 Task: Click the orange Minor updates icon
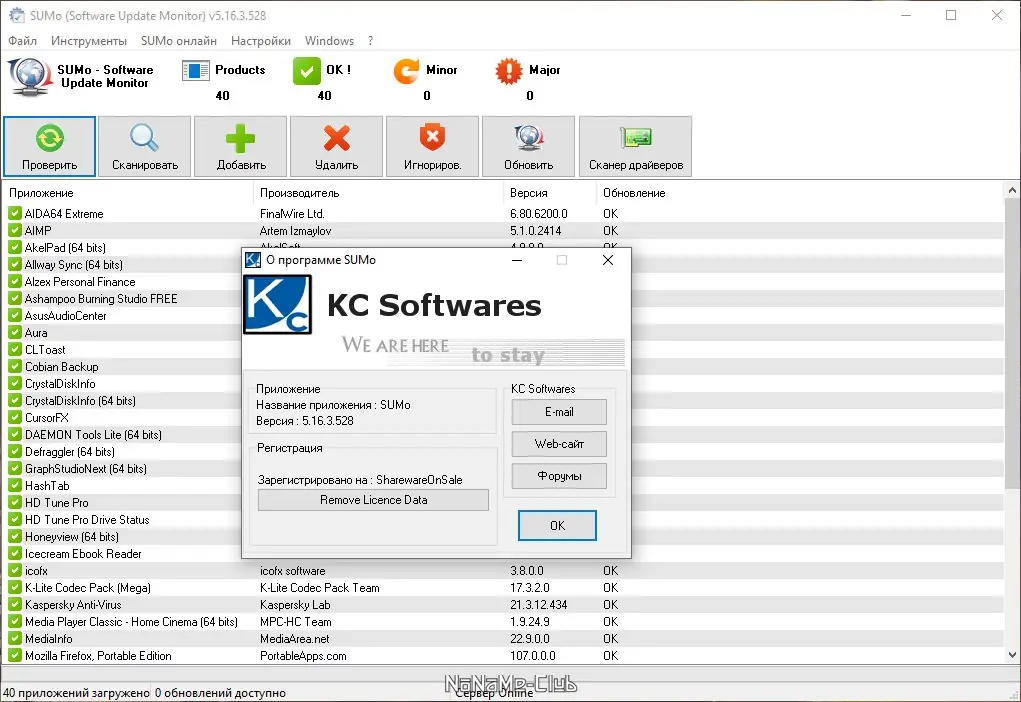tap(406, 71)
